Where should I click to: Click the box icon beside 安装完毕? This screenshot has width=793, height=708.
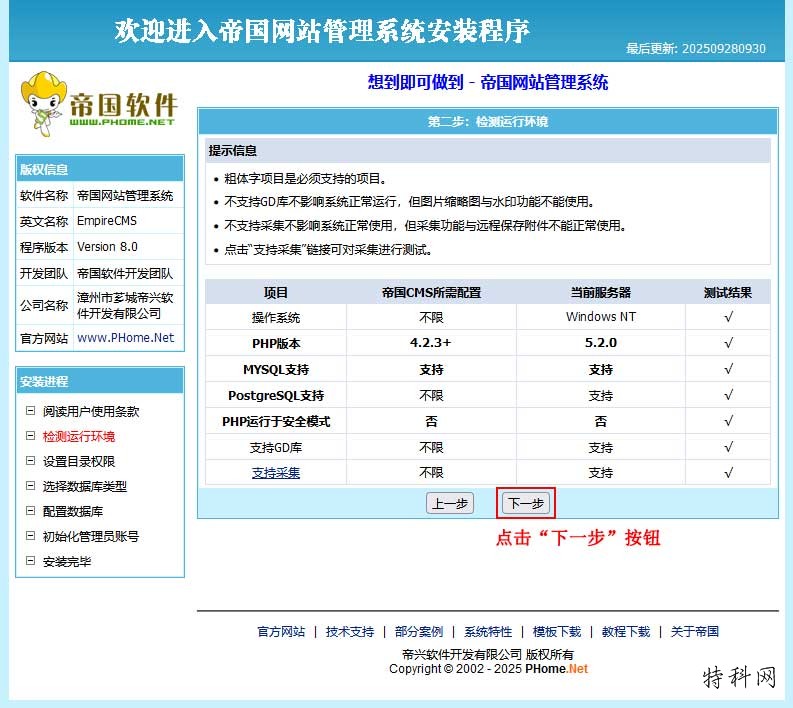(x=30, y=560)
